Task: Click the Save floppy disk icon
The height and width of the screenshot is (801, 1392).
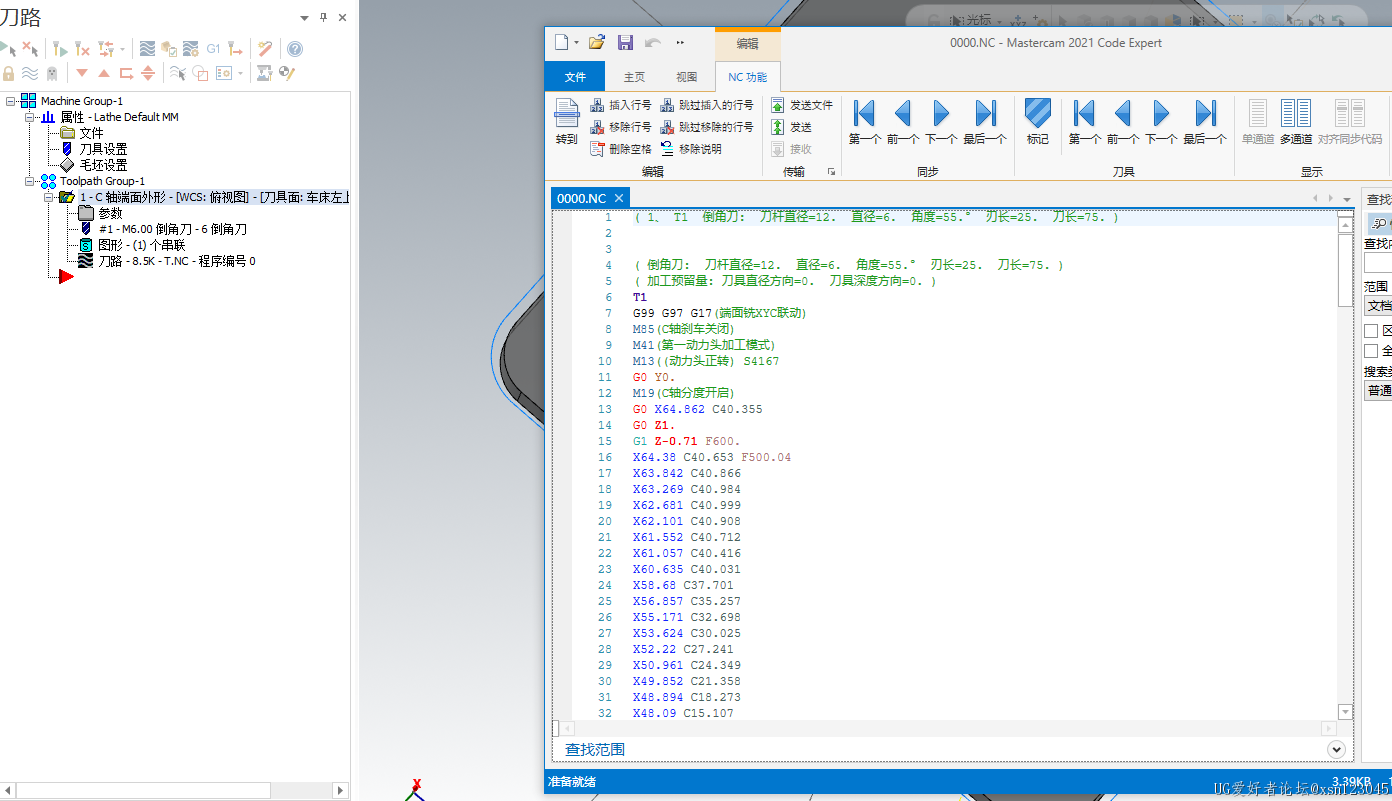Action: click(x=625, y=42)
